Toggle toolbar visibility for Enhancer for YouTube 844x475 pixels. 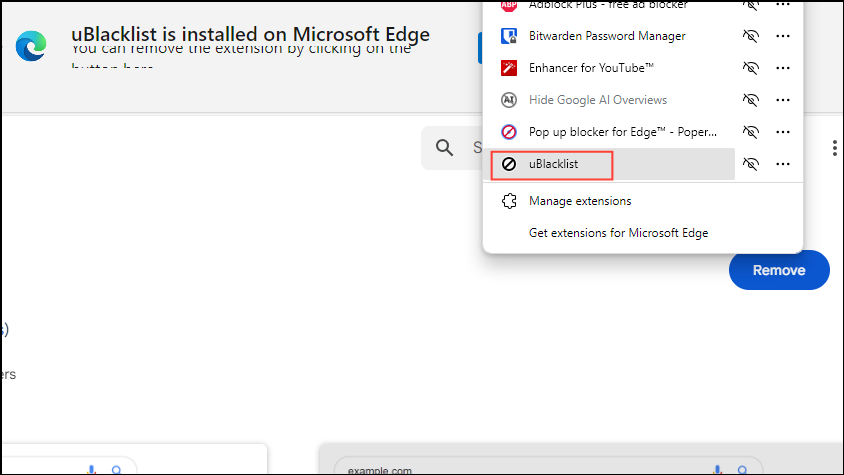(750, 68)
